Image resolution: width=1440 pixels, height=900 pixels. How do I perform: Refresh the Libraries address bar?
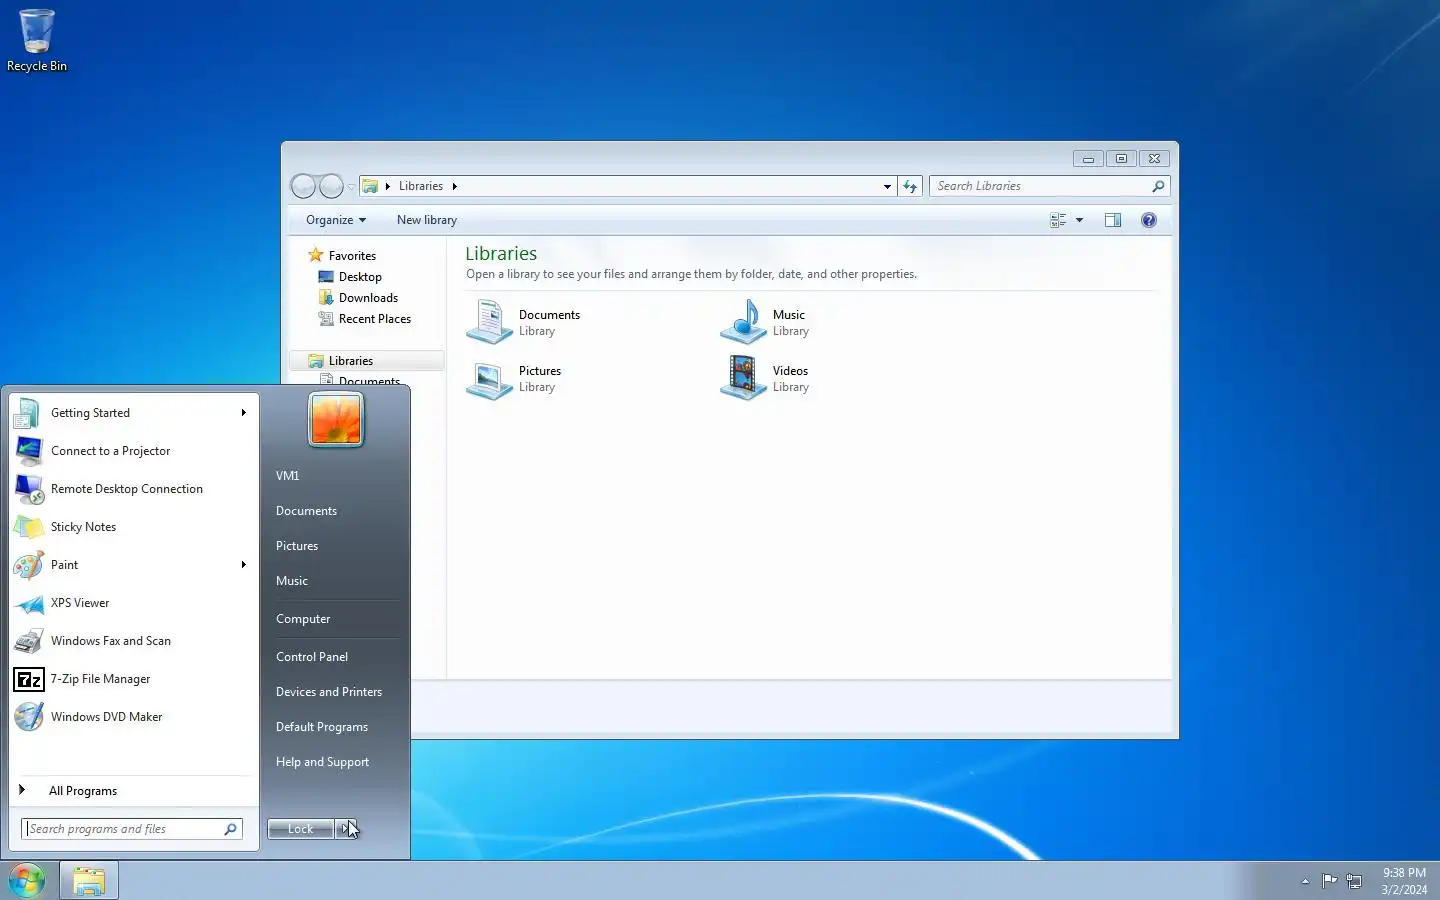(910, 186)
